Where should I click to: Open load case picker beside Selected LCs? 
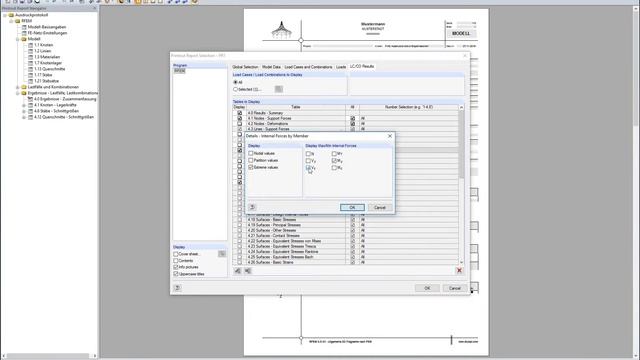tap(279, 89)
